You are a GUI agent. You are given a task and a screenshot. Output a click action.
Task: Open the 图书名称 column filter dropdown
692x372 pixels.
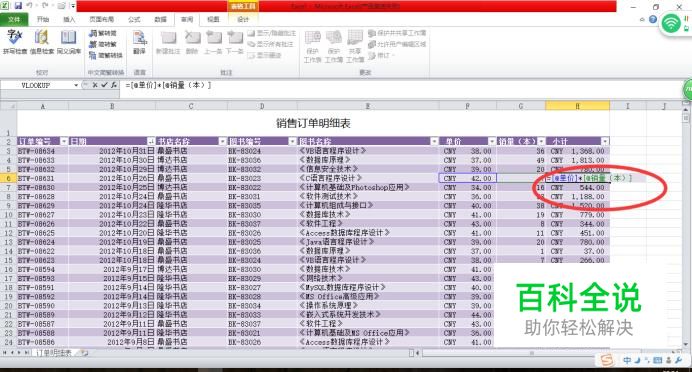coord(434,141)
